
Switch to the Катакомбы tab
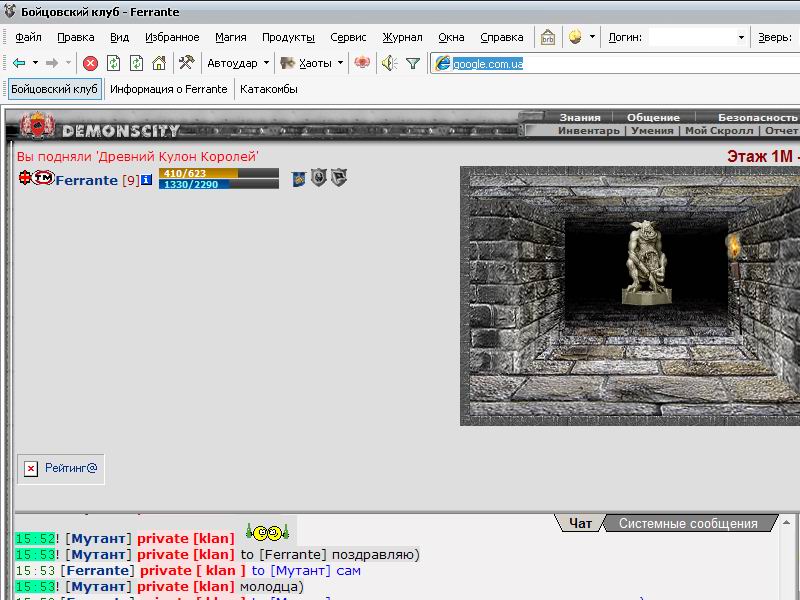269,89
